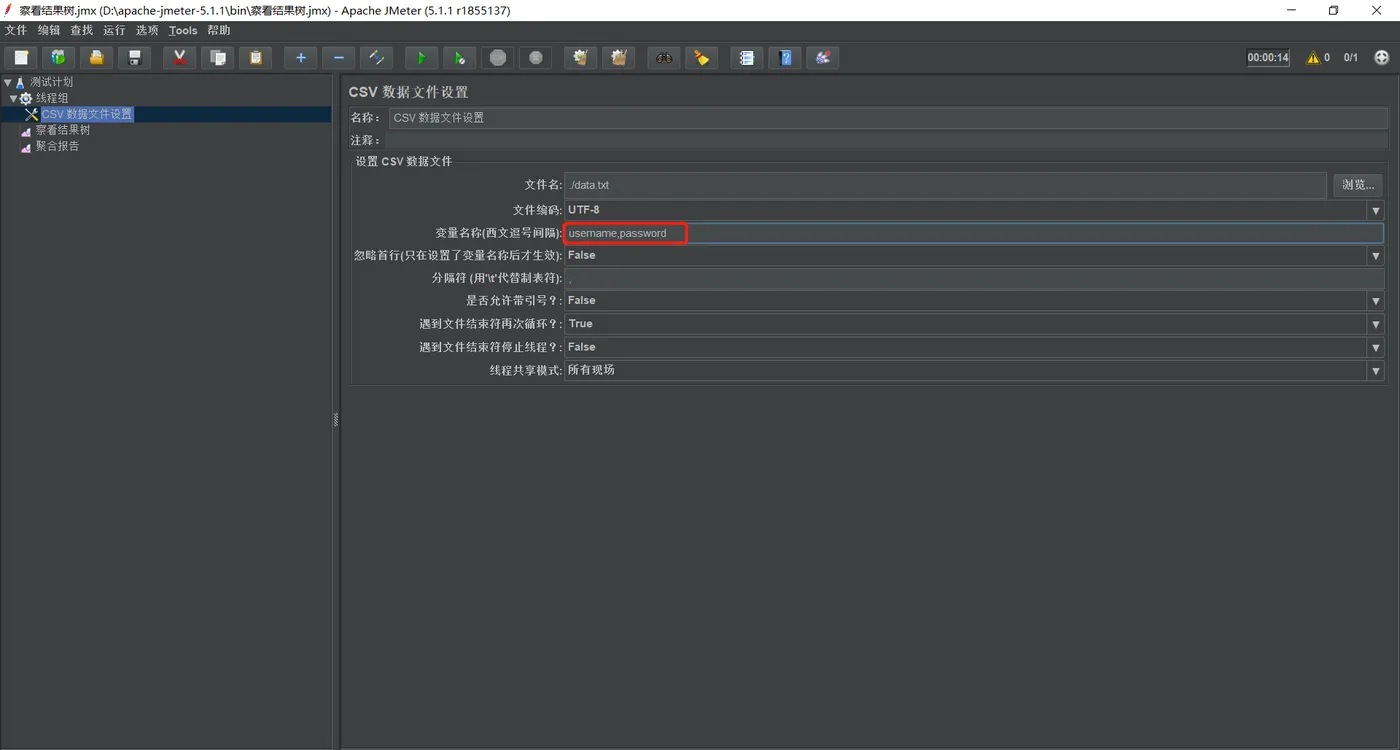This screenshot has height=750, width=1400.
Task: Click the 0/1 thread count text
Action: [x=1351, y=58]
